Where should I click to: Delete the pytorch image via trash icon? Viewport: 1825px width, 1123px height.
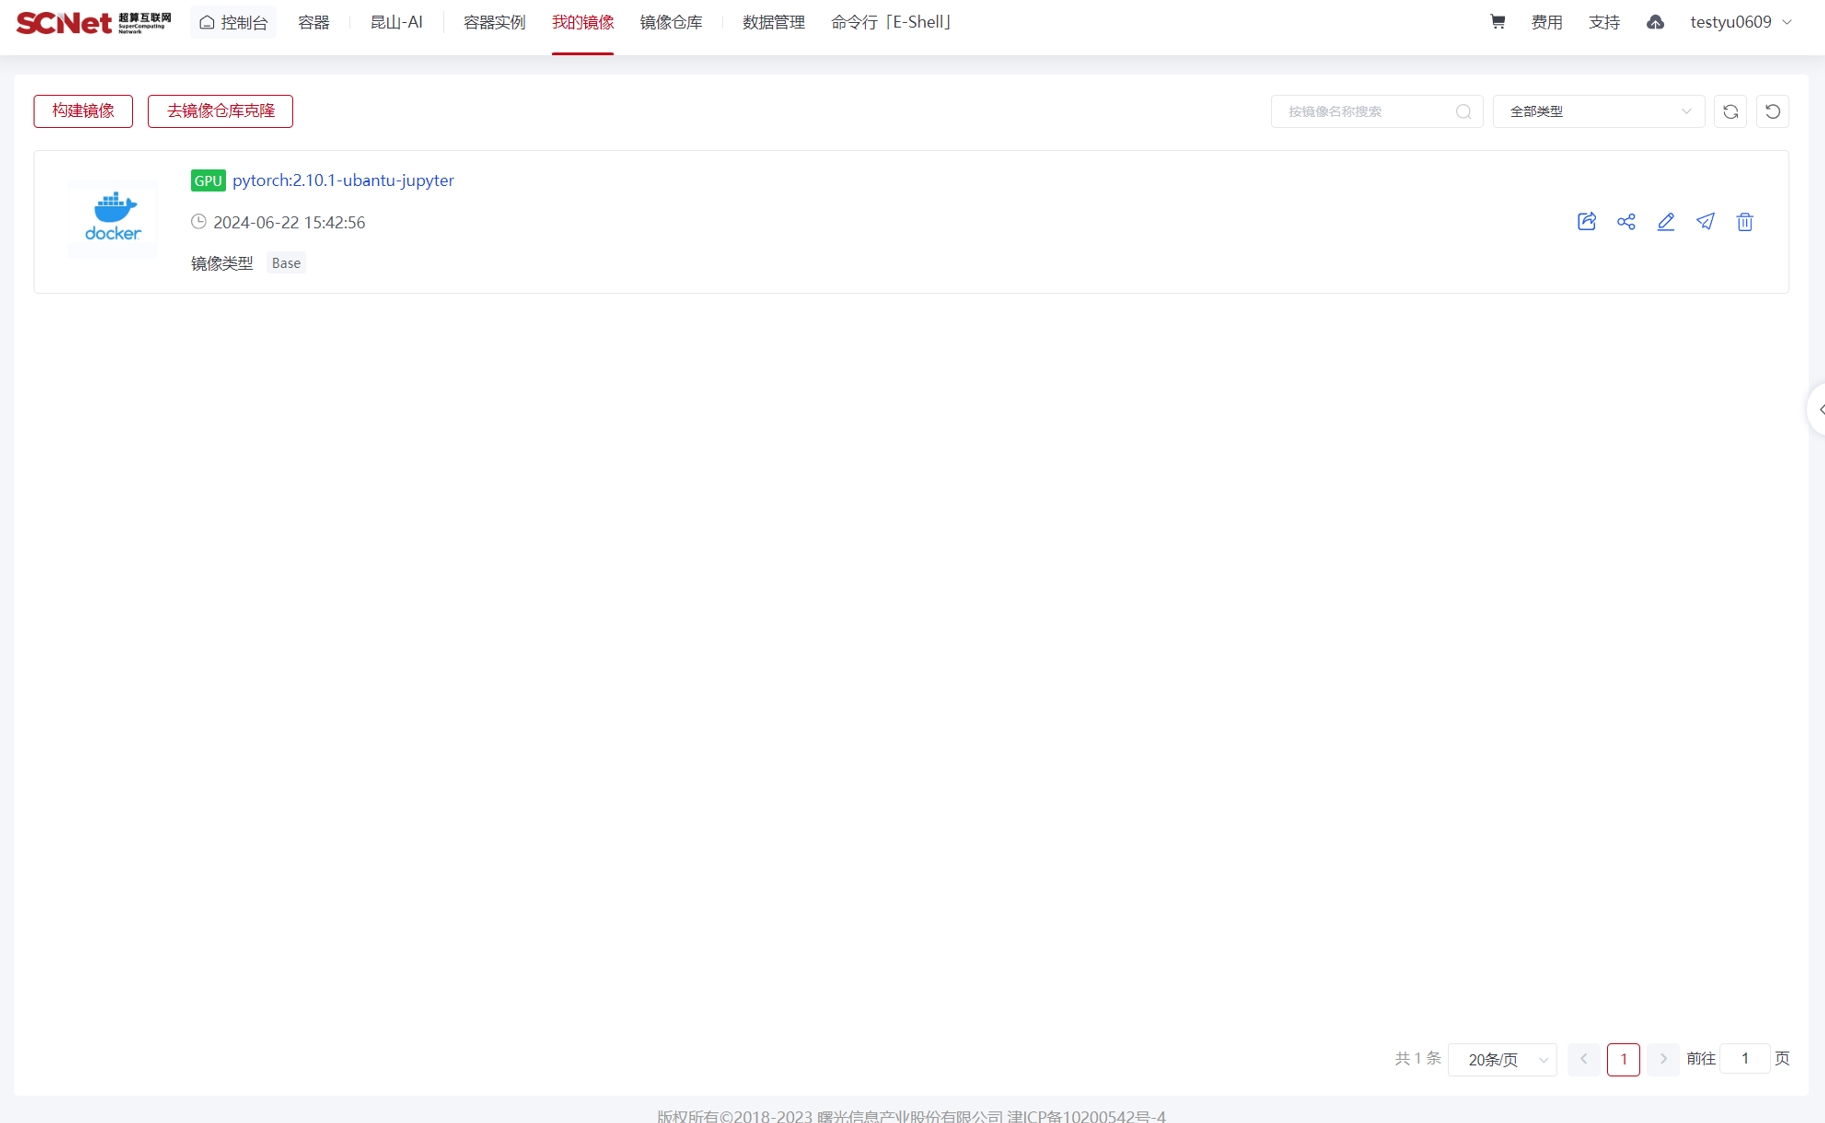click(1744, 222)
